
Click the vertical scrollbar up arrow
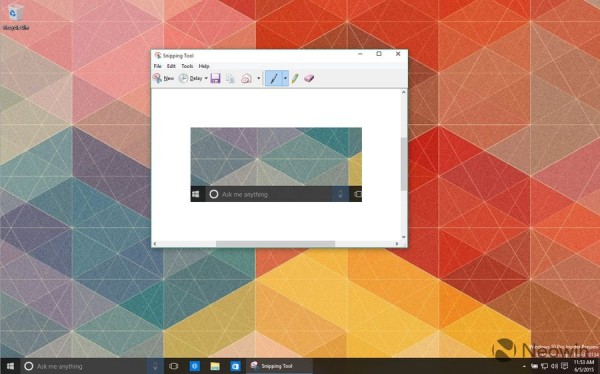(x=404, y=92)
